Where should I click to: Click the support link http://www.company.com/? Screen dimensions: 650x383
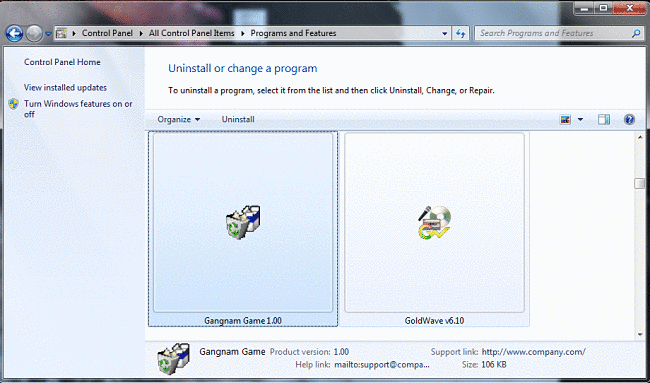click(x=534, y=352)
